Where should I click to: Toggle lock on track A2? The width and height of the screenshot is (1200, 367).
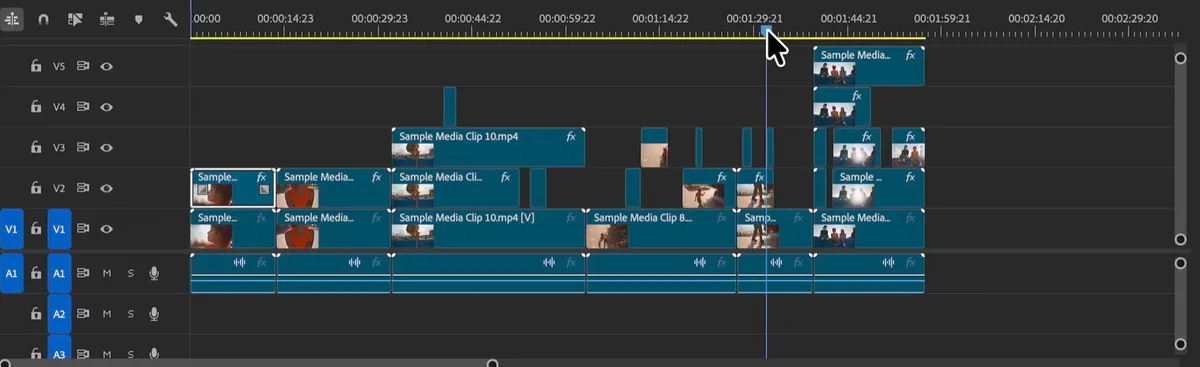point(36,314)
